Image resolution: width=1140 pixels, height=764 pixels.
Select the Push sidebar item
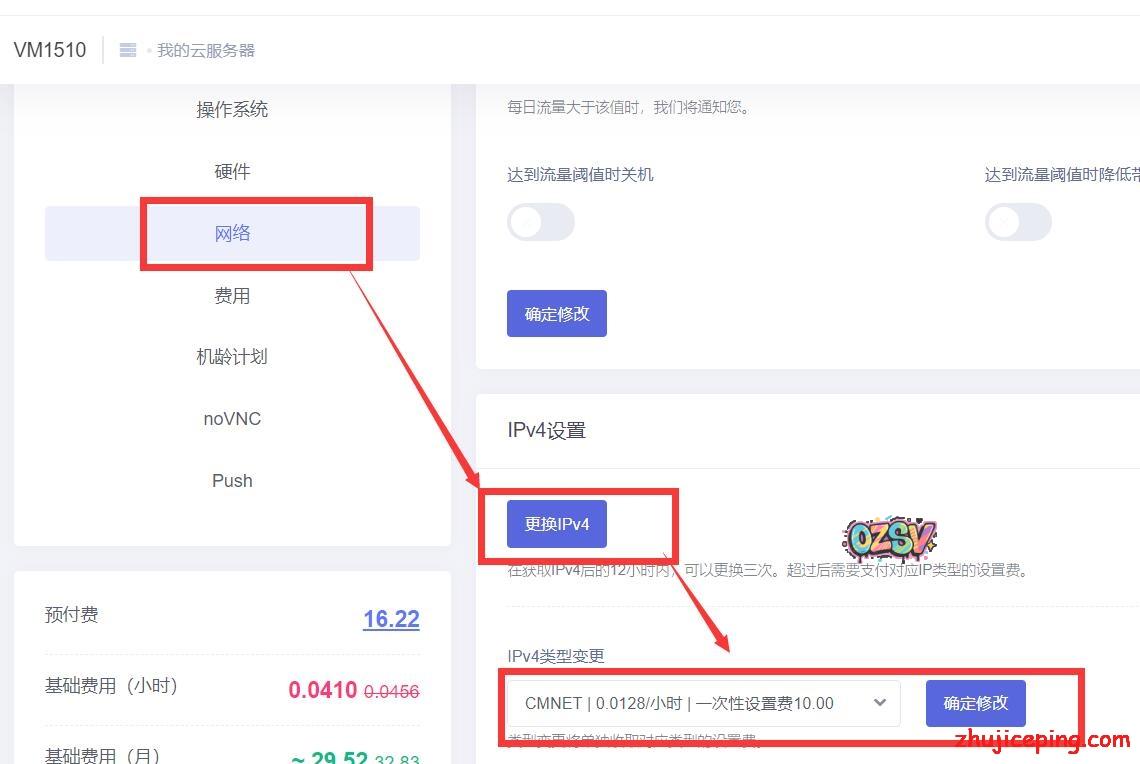tap(232, 481)
